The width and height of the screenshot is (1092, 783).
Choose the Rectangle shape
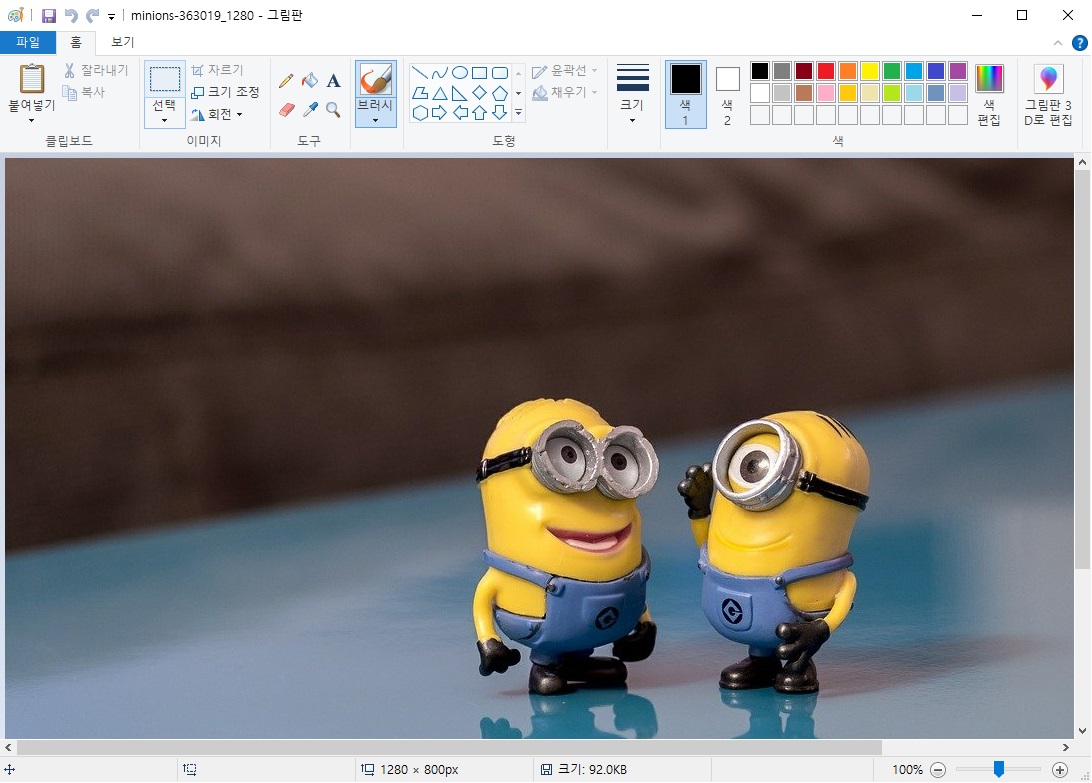479,72
